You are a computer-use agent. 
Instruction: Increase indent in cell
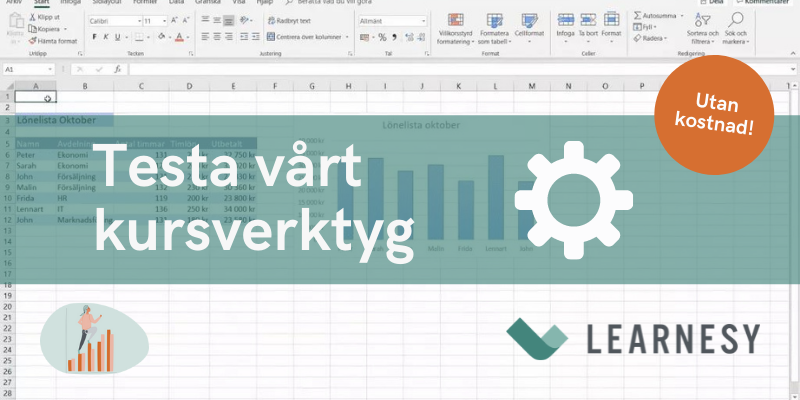pos(256,37)
